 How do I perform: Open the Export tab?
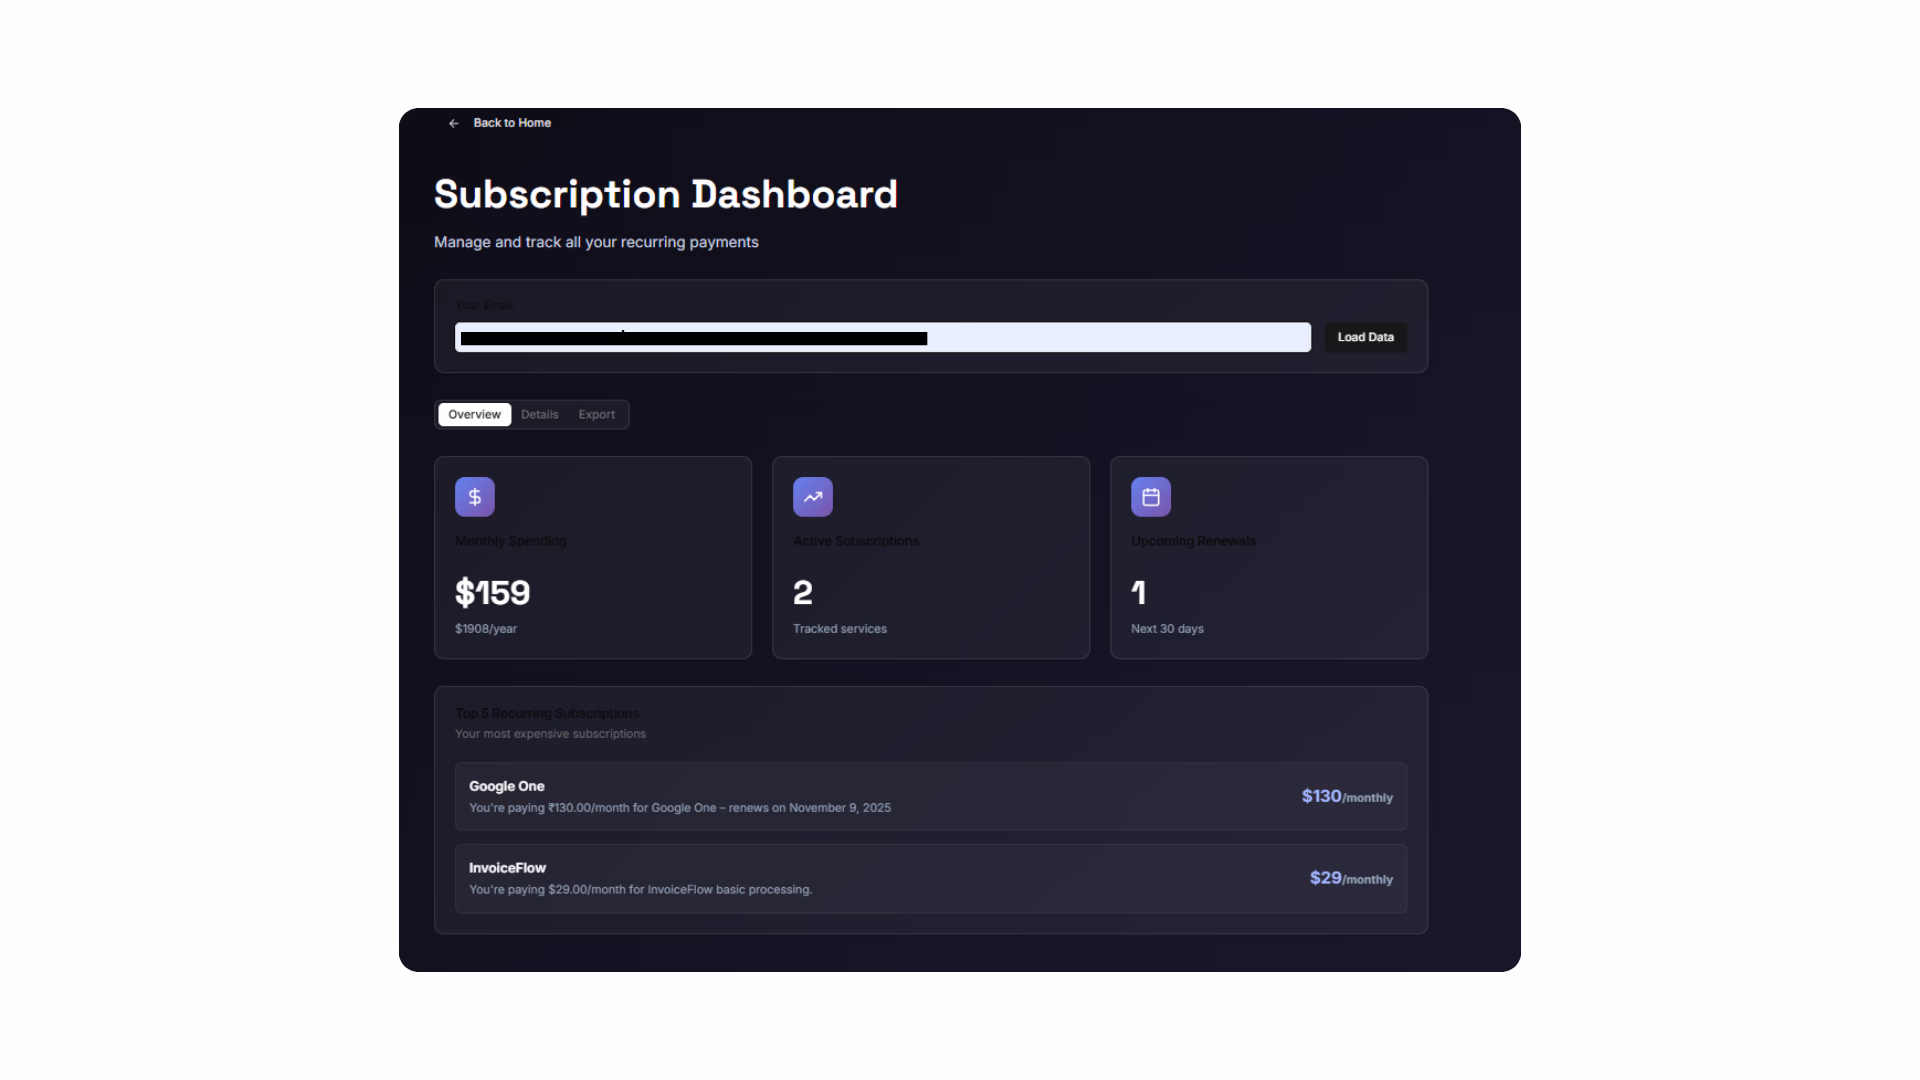(597, 414)
